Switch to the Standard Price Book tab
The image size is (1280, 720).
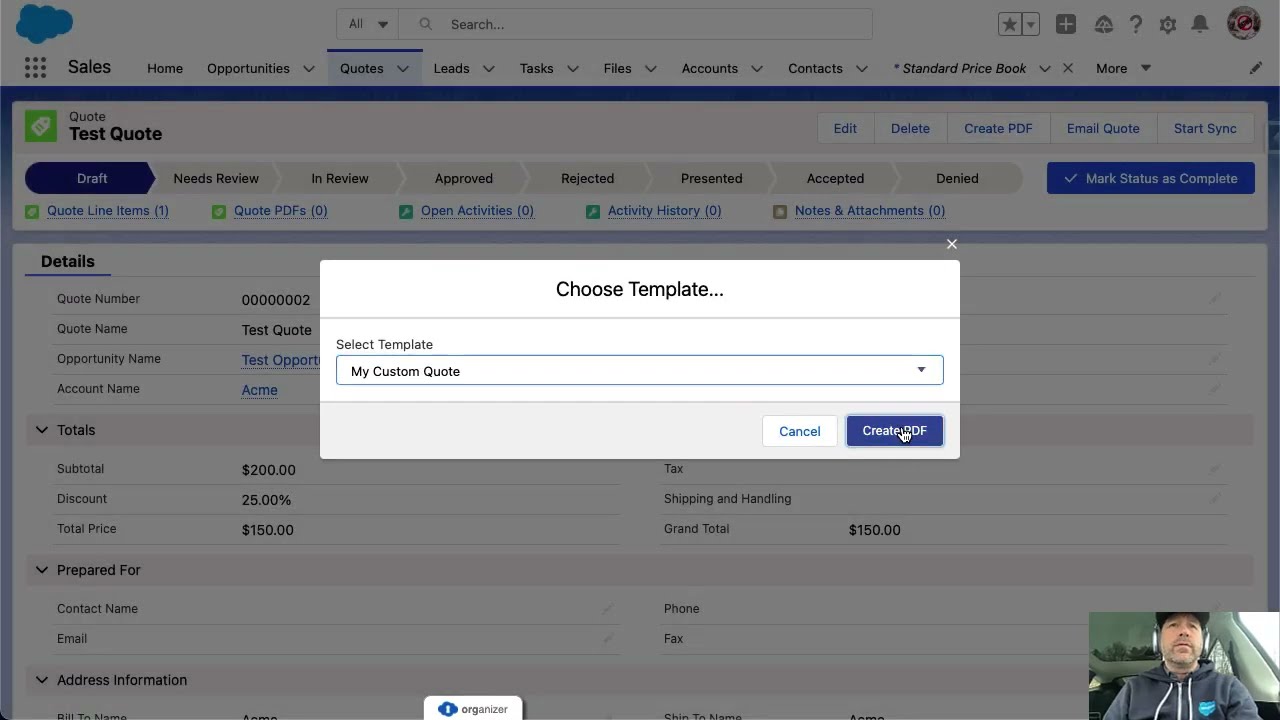pos(960,68)
